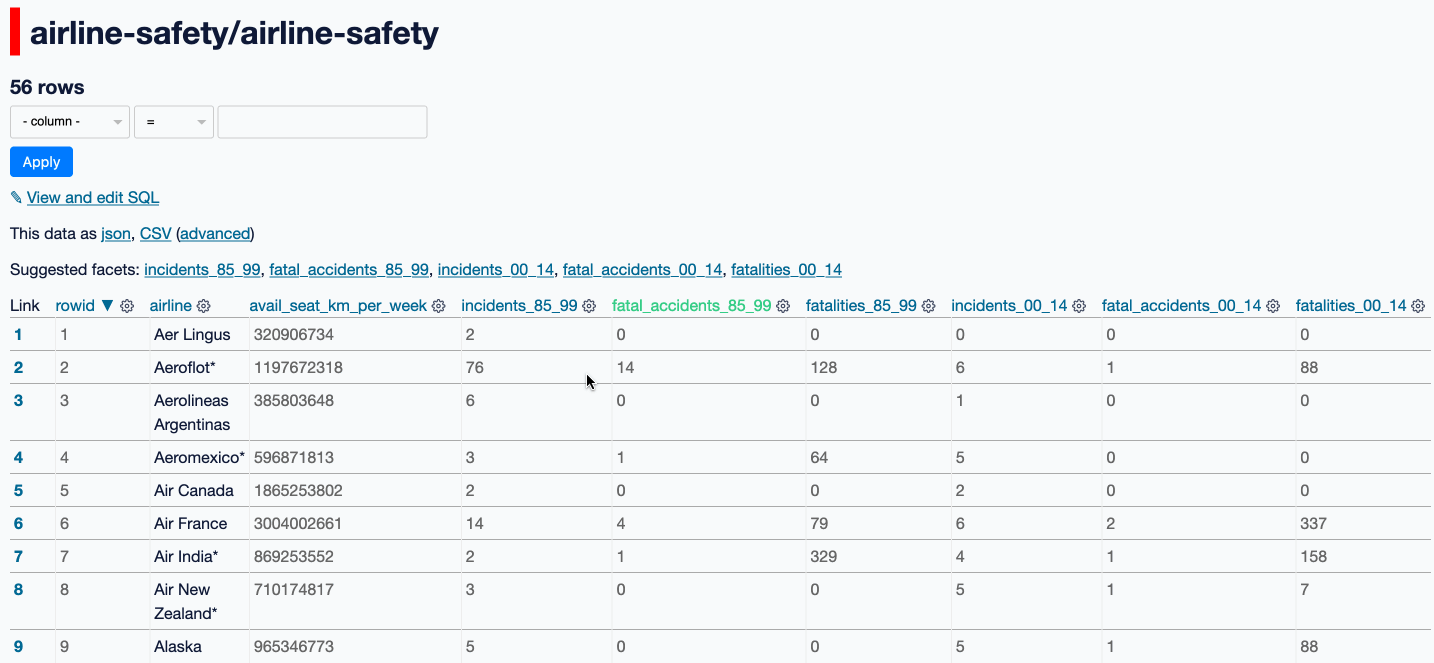Add suggested facet incidents_85_99

pyautogui.click(x=203, y=270)
